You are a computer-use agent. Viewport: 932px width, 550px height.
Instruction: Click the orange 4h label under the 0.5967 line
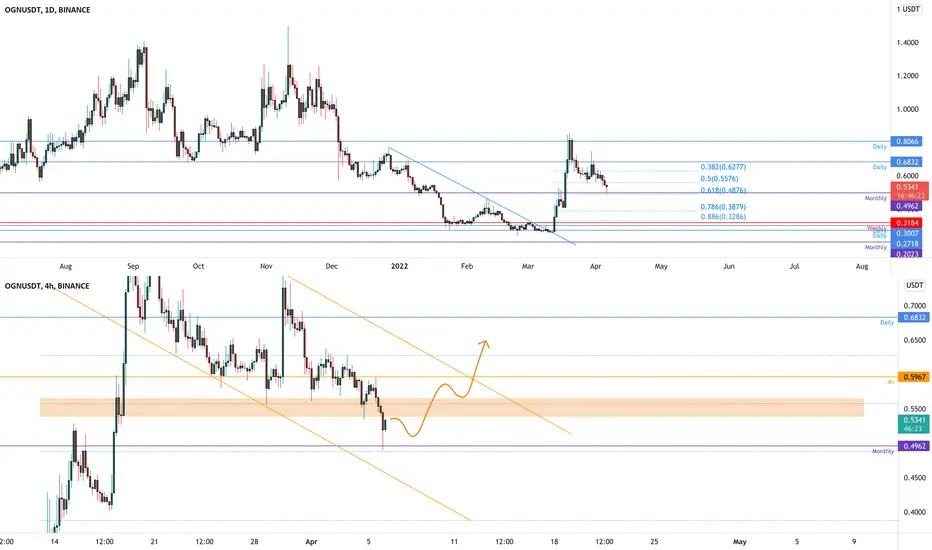(890, 382)
